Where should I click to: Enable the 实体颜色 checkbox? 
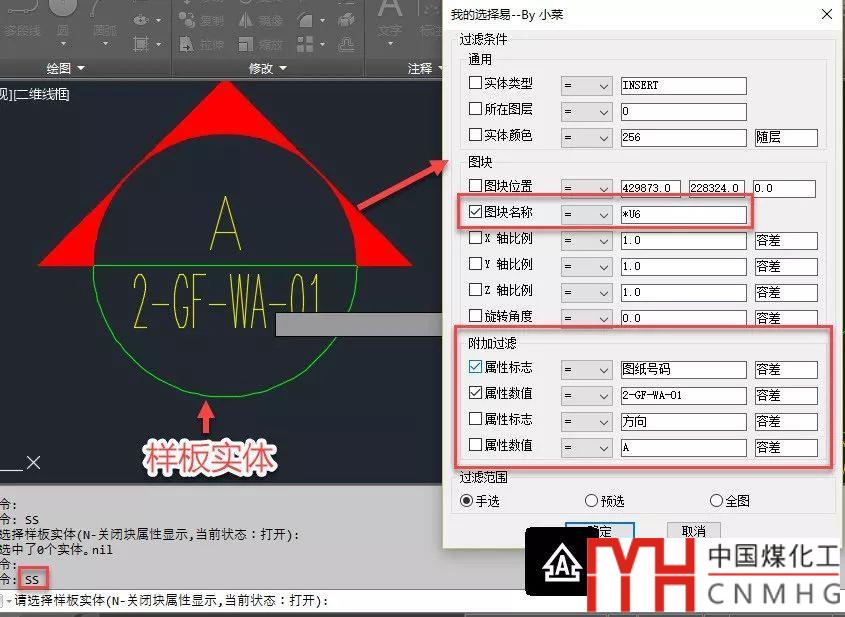[x=475, y=134]
